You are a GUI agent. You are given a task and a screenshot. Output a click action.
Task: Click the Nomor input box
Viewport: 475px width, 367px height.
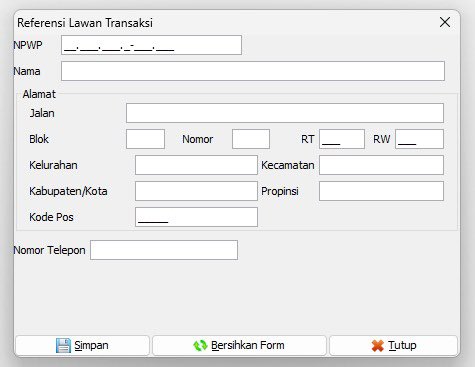point(251,139)
